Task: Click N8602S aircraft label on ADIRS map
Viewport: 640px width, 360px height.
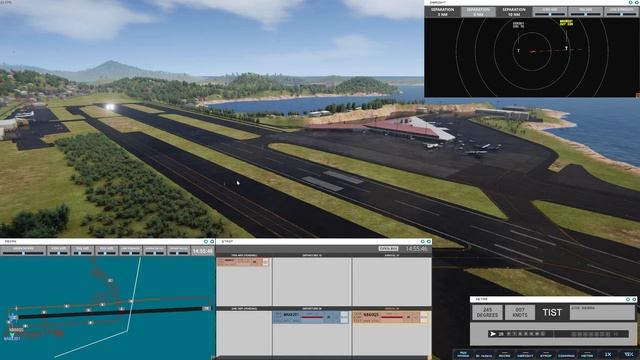Action: 16,330
